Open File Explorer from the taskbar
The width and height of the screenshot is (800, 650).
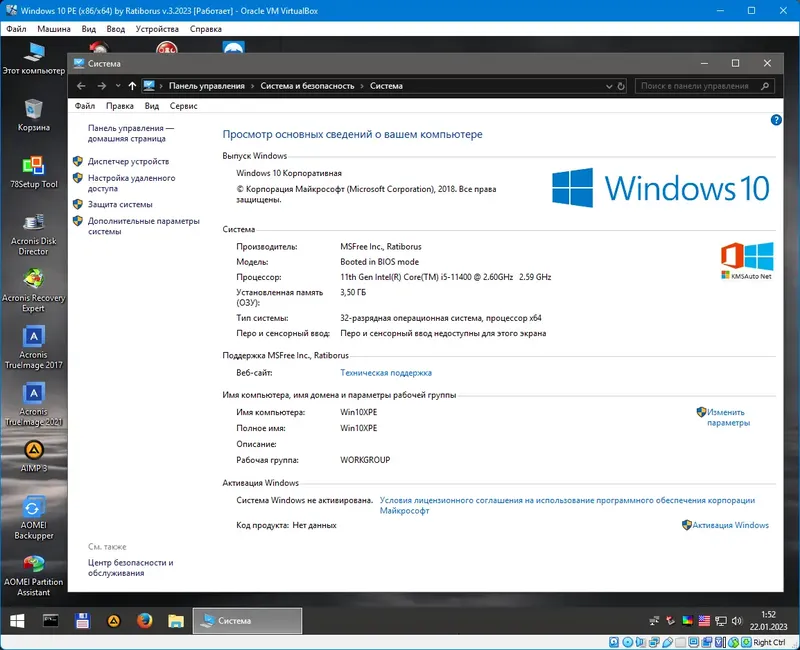point(176,620)
